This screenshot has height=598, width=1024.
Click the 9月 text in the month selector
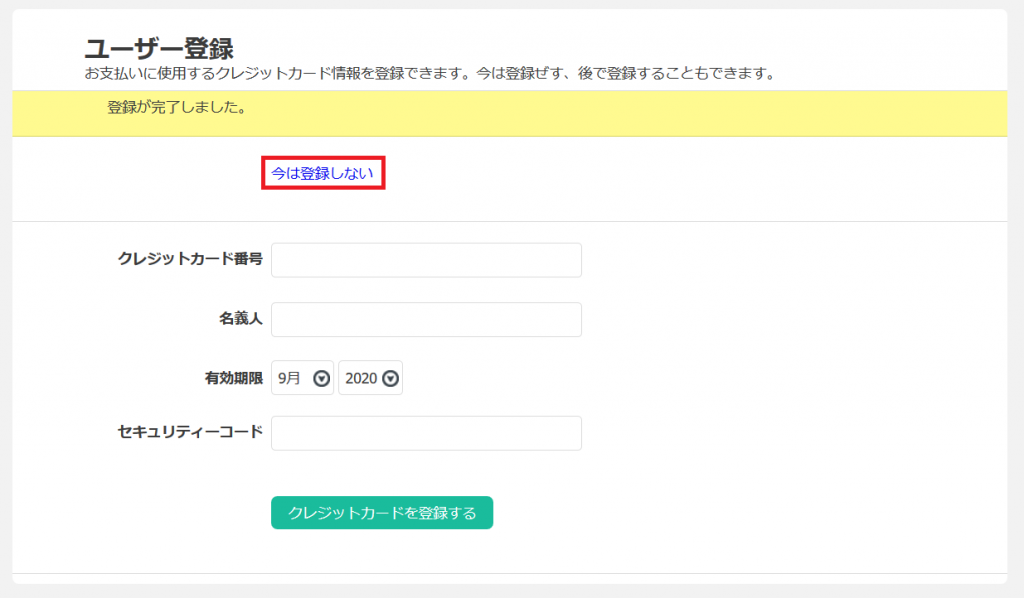click(289, 378)
